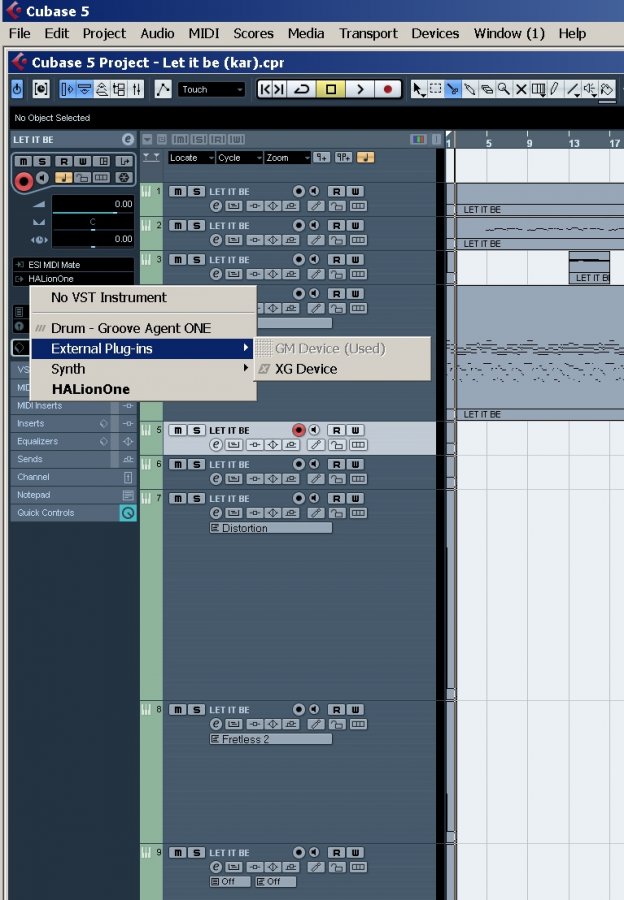Select the Line tool
The image size is (624, 900).
(x=572, y=89)
